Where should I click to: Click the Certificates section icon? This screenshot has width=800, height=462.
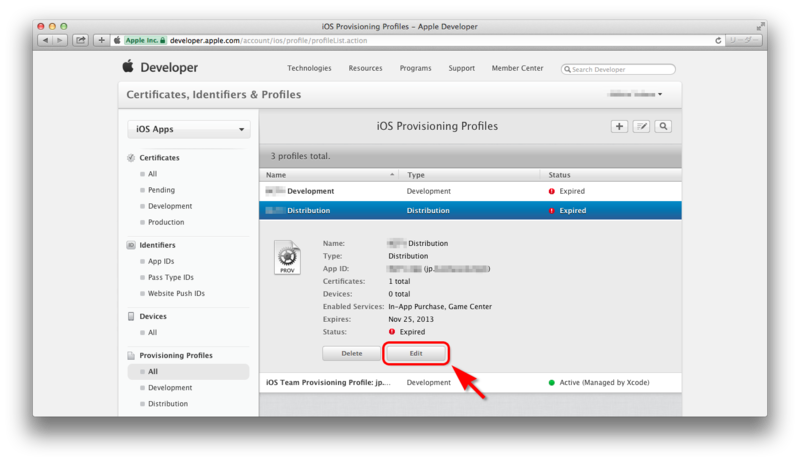131,158
